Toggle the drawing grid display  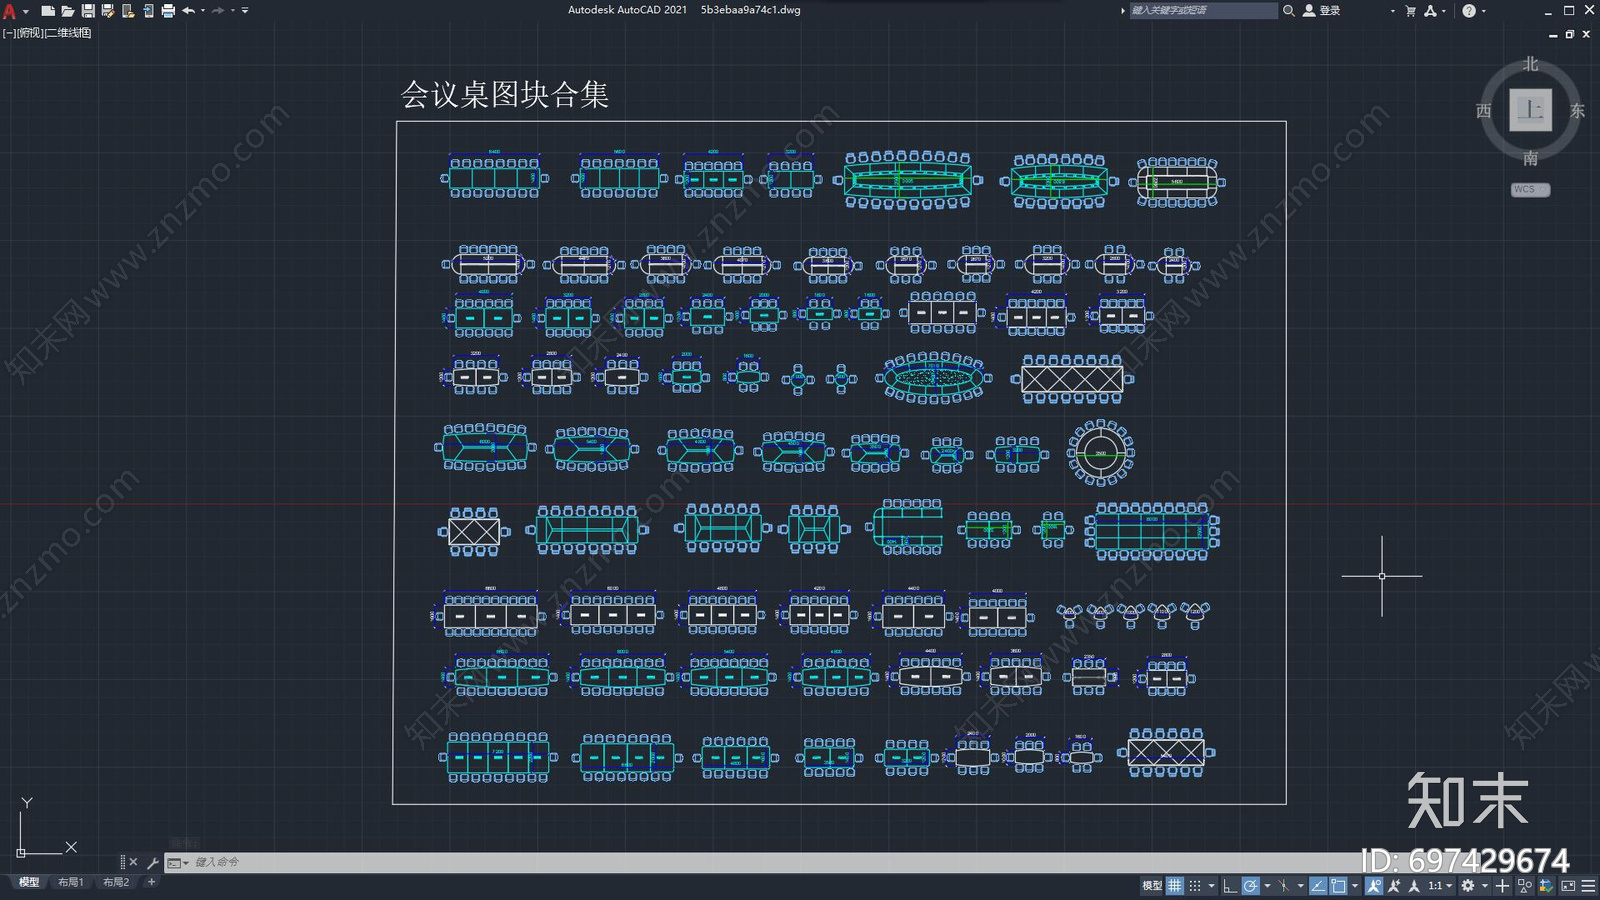click(x=1175, y=885)
